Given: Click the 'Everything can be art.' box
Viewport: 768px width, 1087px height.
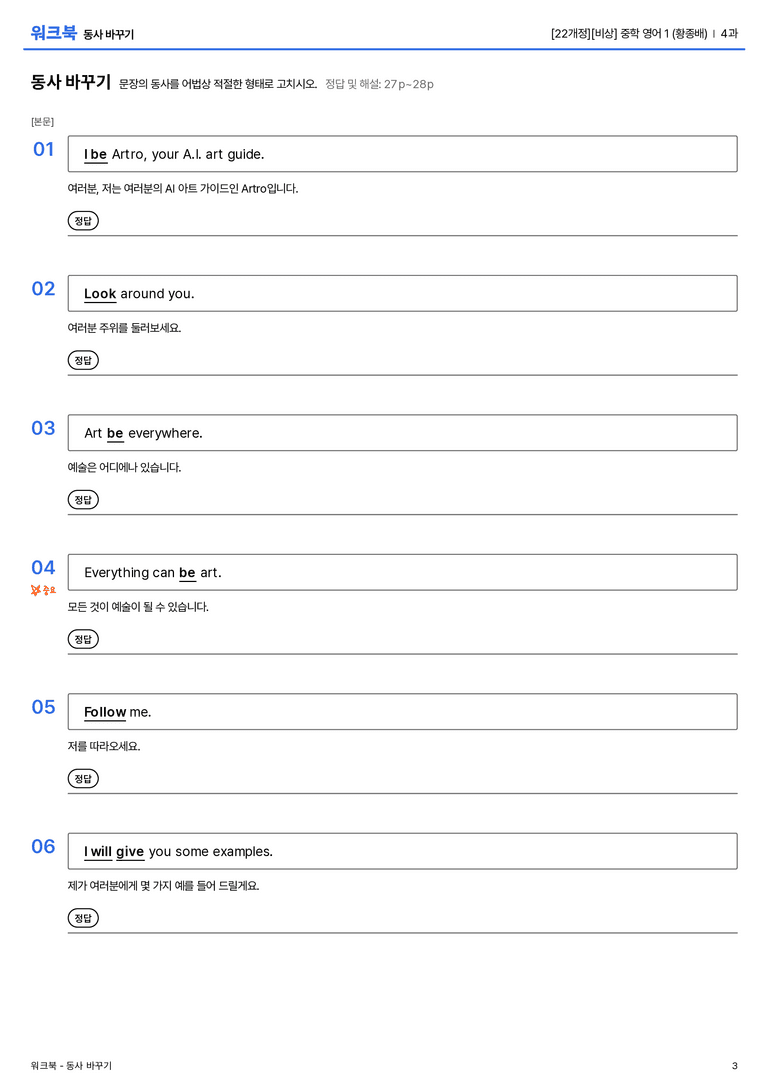Looking at the screenshot, I should coord(403,572).
